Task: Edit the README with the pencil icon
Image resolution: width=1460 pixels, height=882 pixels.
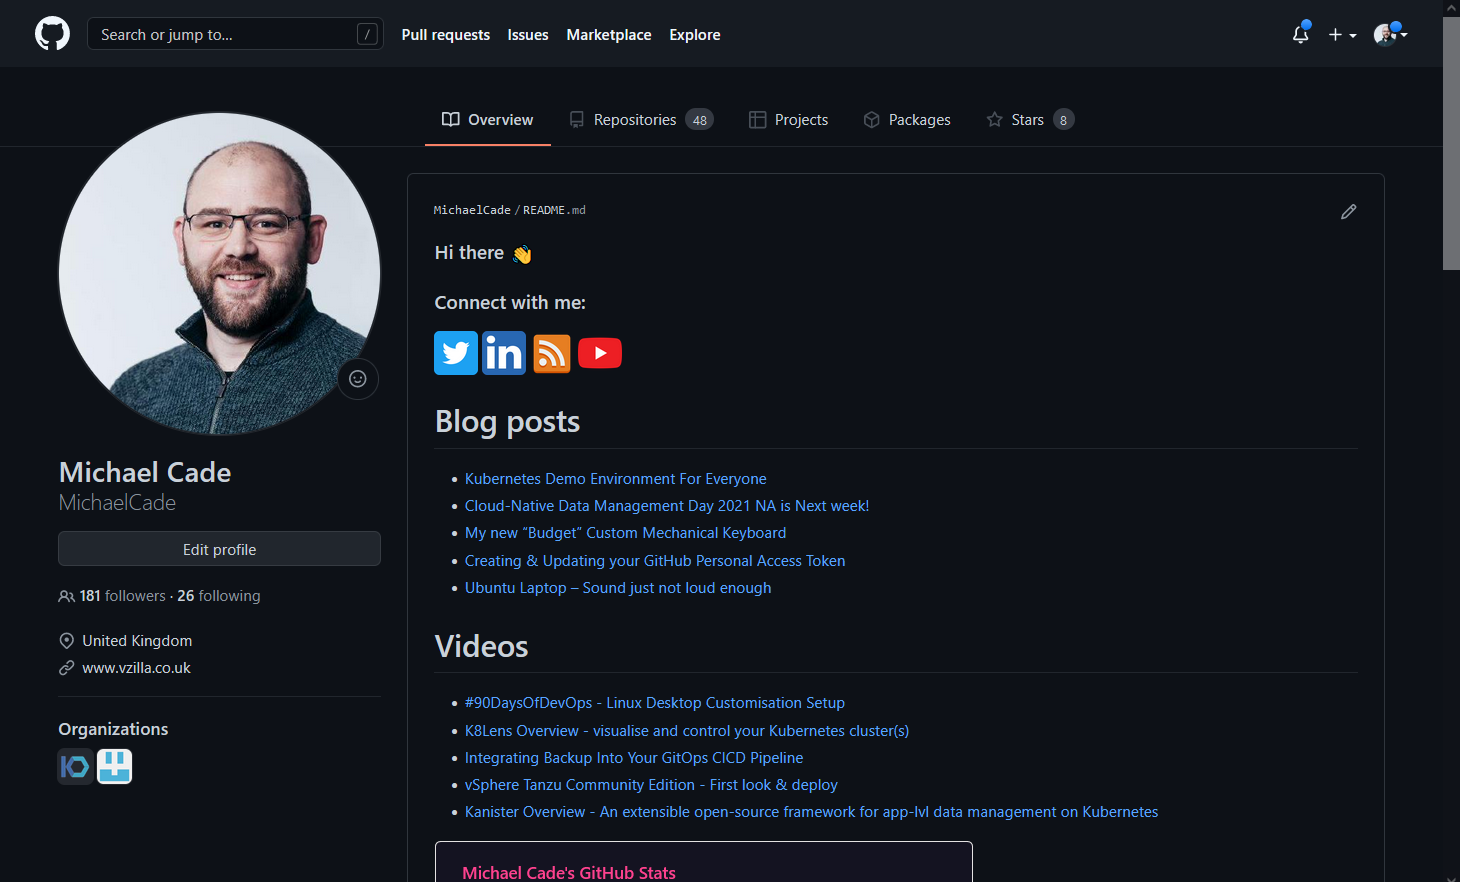Action: tap(1348, 211)
